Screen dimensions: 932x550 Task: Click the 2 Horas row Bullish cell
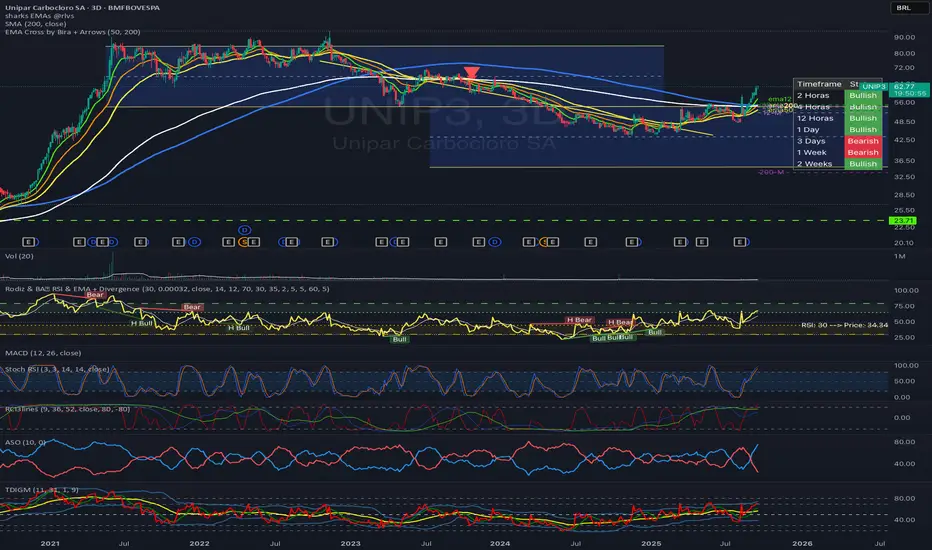(862, 96)
